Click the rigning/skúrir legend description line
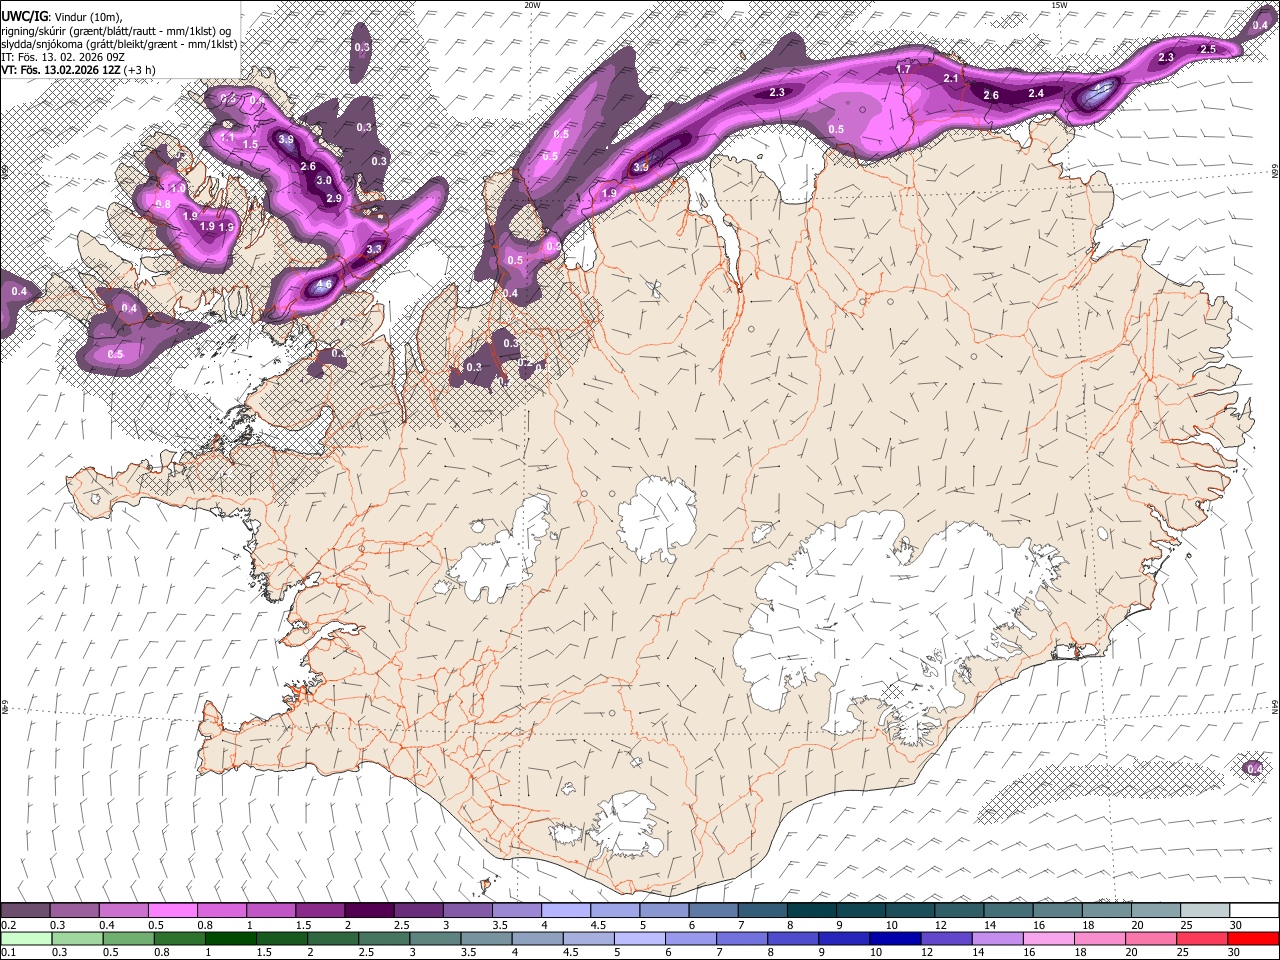 [117, 31]
